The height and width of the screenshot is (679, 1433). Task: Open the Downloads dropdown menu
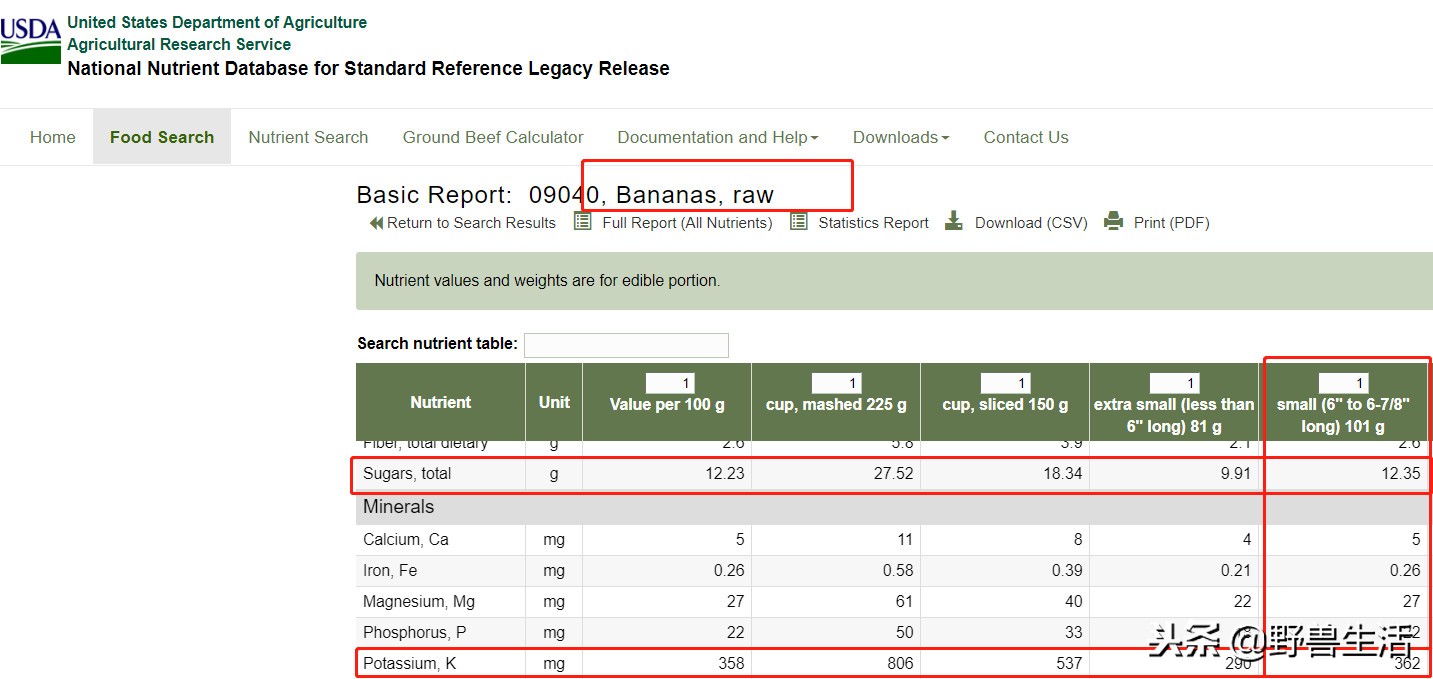click(900, 138)
